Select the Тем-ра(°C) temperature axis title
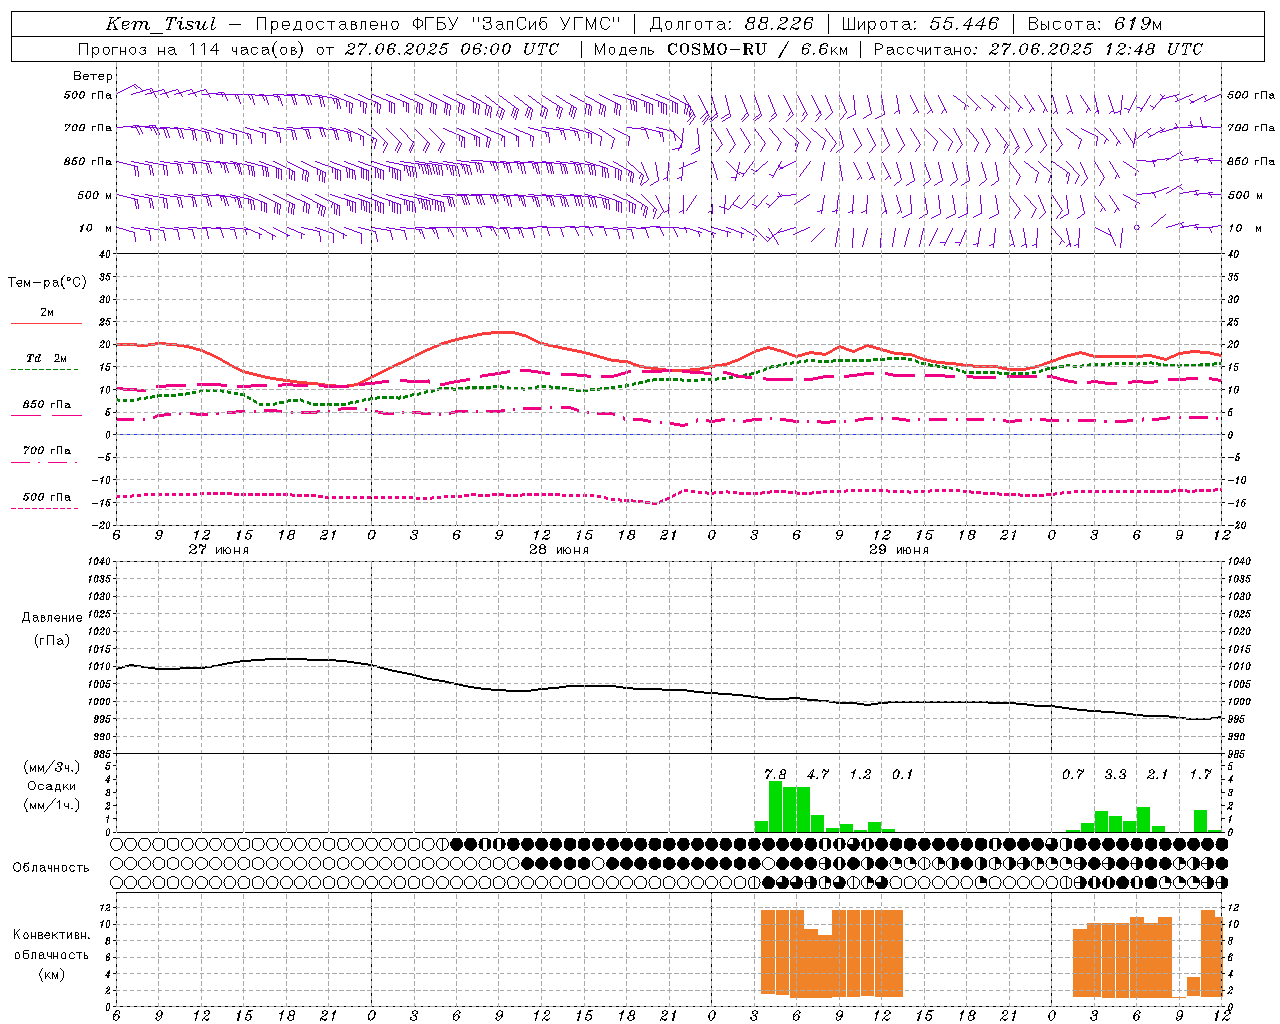This screenshot has width=1280, height=1024. 47,283
